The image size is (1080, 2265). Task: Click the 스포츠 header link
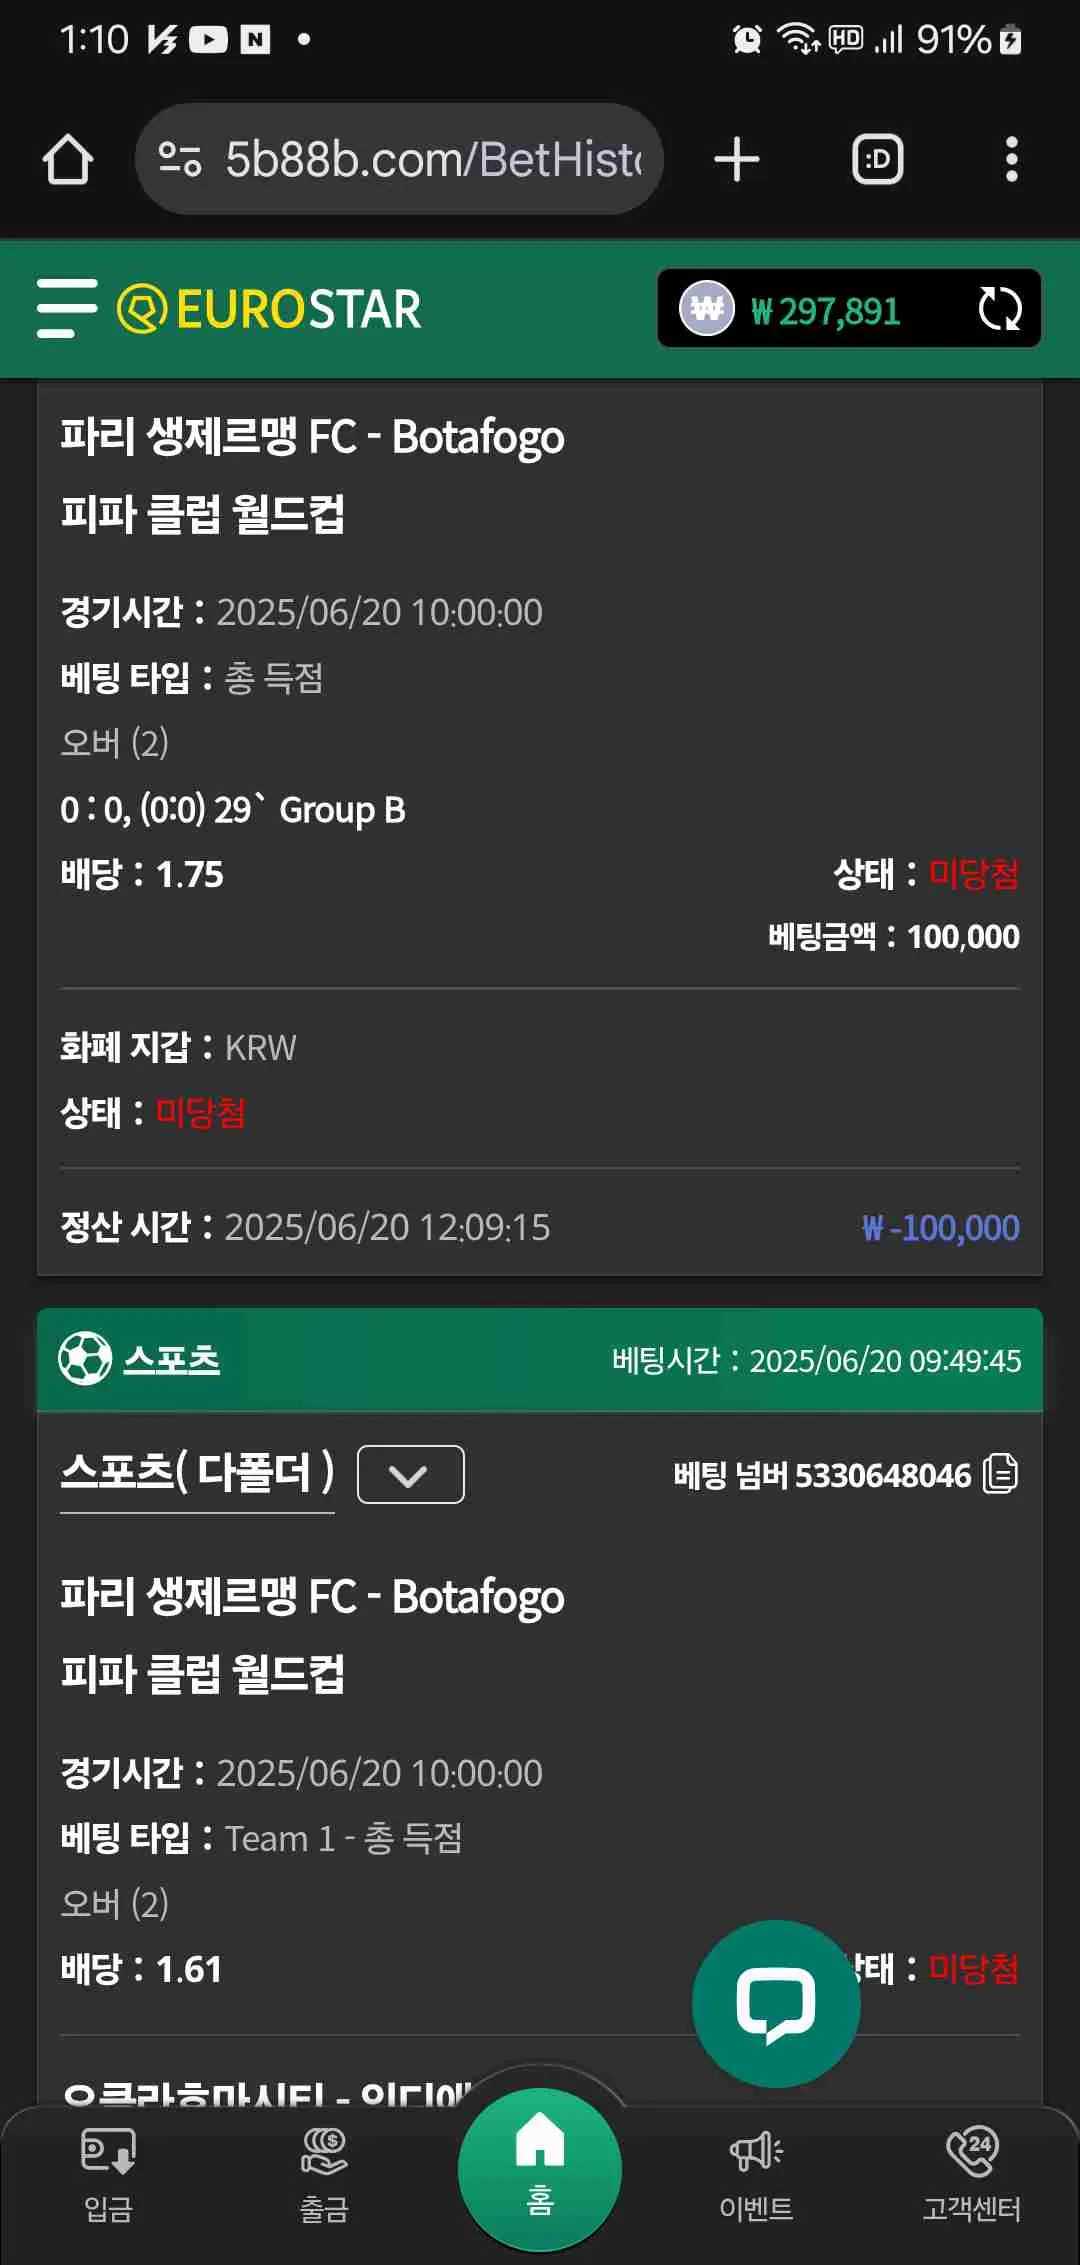171,1359
